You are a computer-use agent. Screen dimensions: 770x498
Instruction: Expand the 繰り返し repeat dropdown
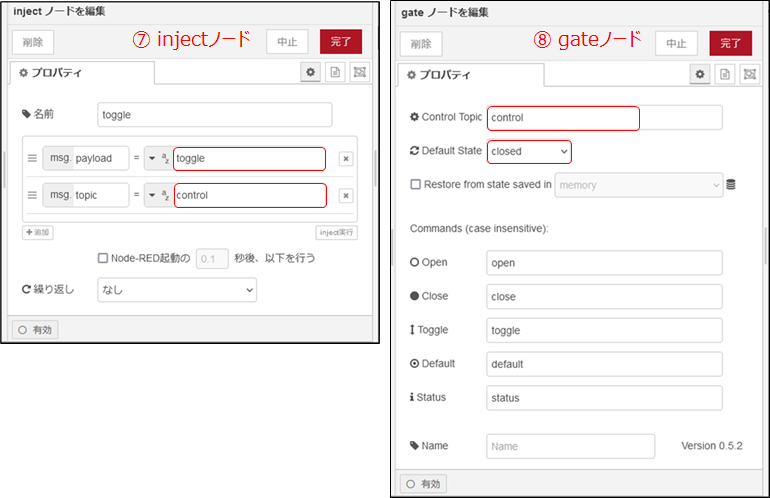point(176,290)
